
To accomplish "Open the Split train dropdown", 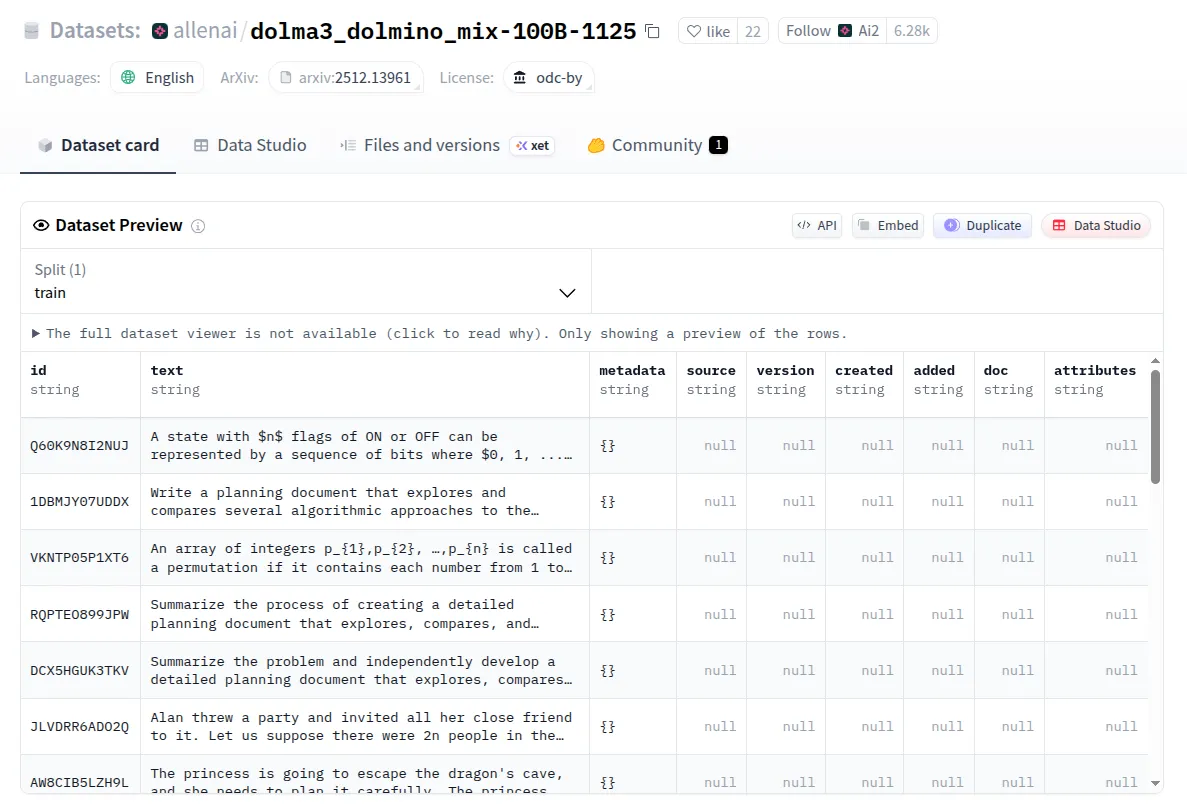I will (x=306, y=281).
